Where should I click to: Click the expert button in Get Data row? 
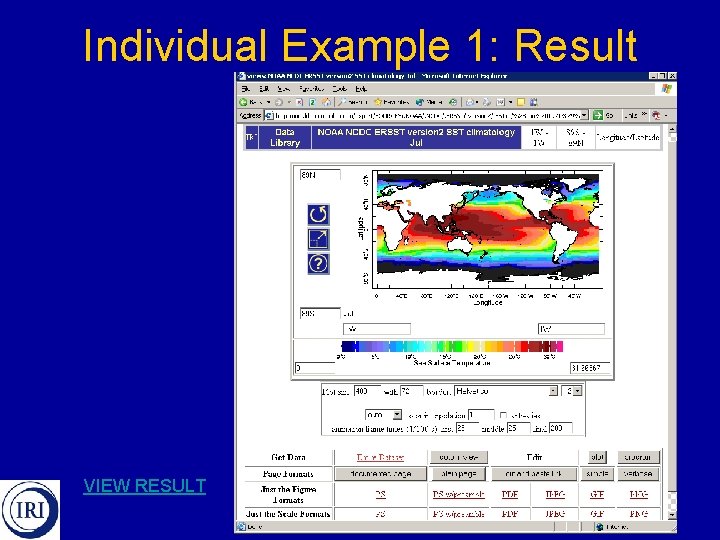pyautogui.click(x=638, y=457)
